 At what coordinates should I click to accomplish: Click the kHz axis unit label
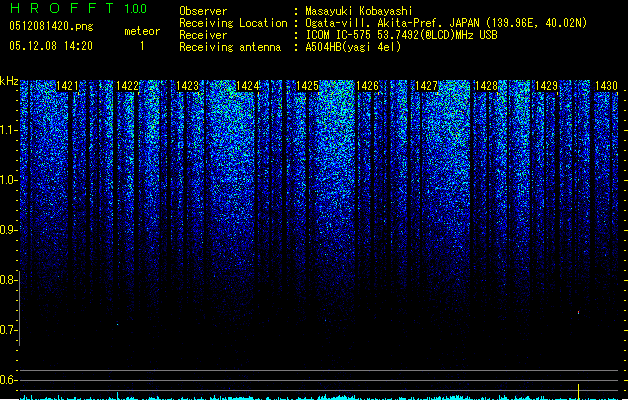9,81
